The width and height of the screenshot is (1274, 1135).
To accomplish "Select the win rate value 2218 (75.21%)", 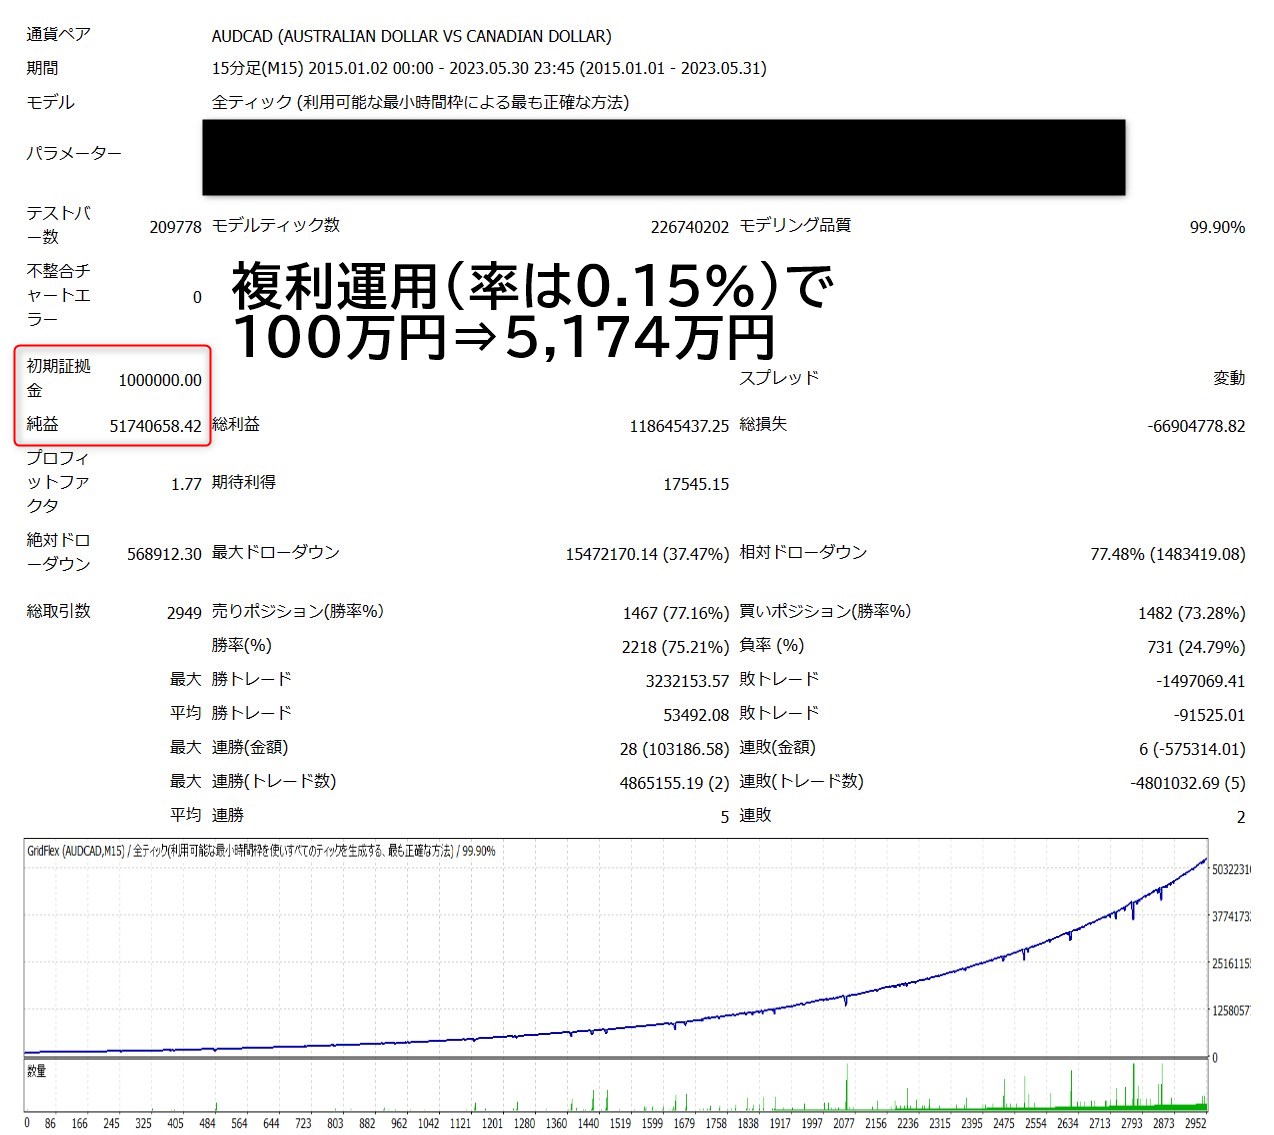I will [676, 647].
